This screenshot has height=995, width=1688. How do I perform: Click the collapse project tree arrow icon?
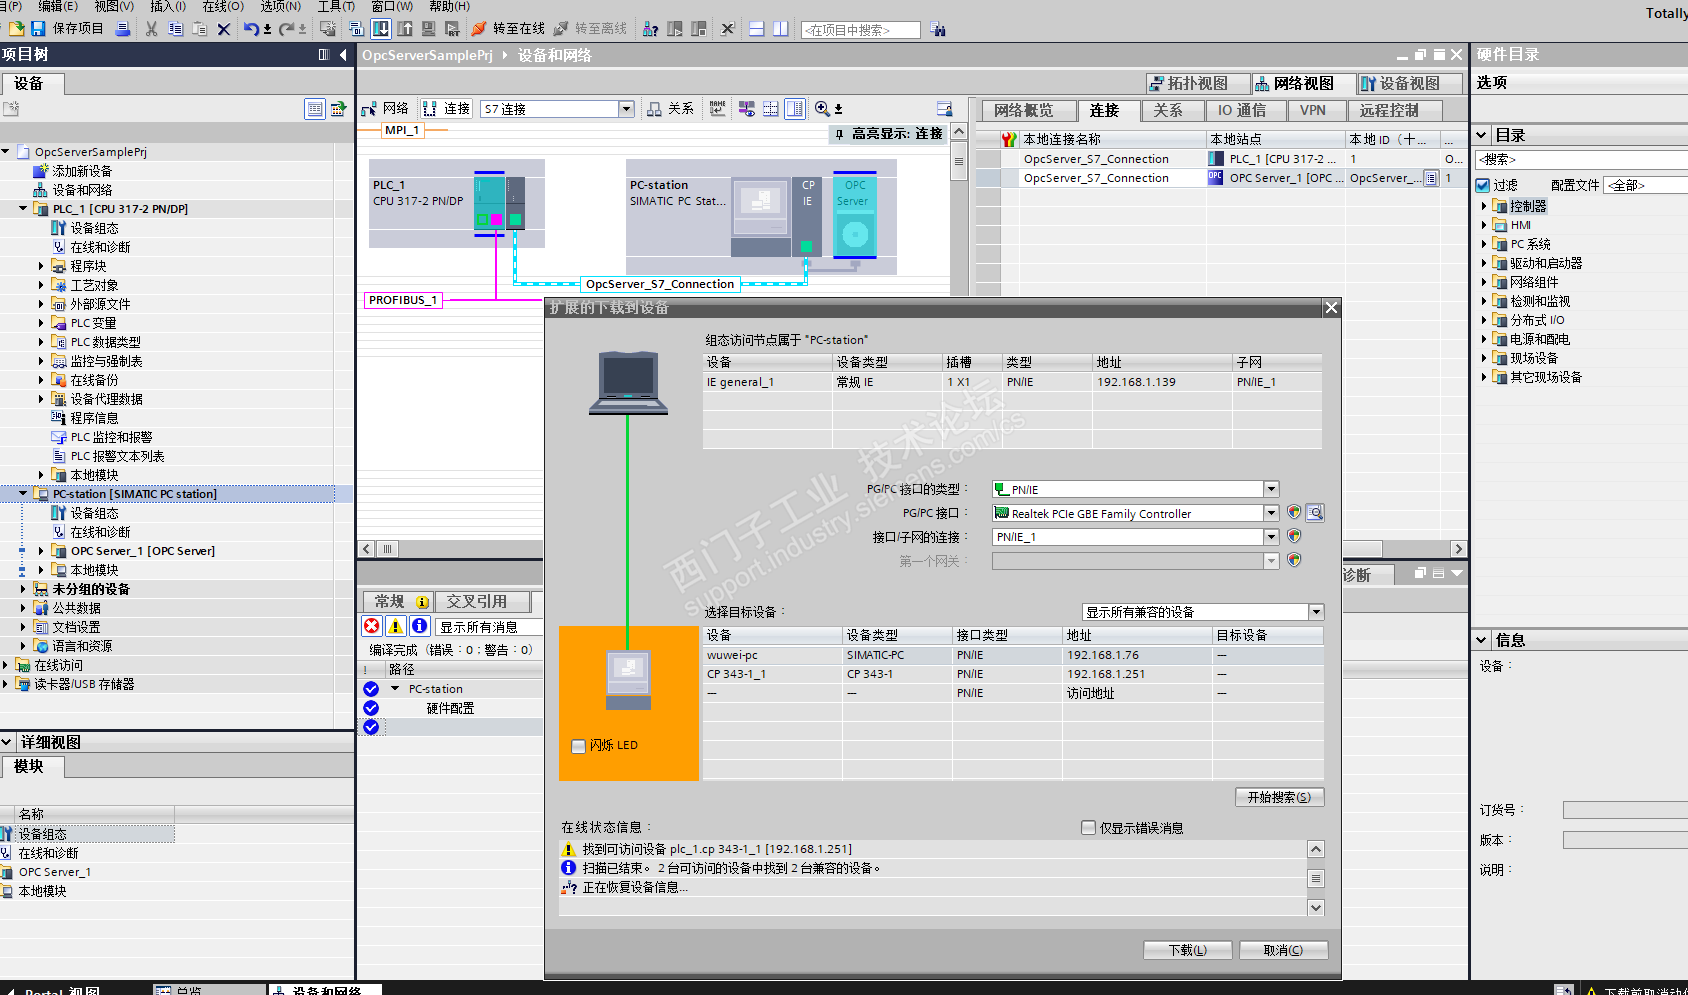pyautogui.click(x=343, y=55)
